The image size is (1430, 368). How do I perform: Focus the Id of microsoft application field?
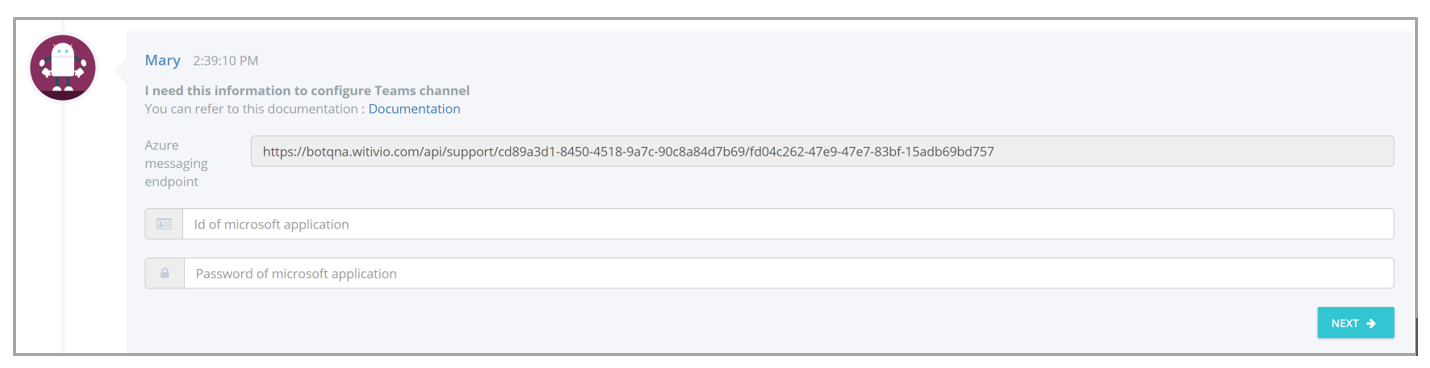coord(788,224)
